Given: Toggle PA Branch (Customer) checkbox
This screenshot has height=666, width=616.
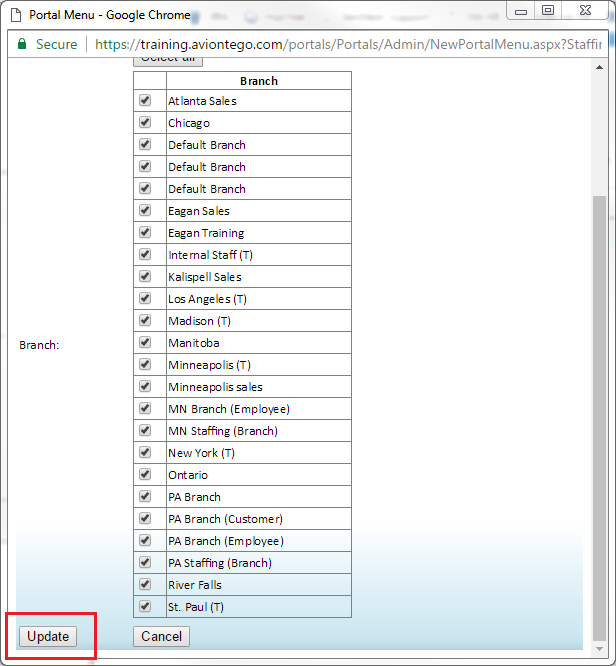Looking at the screenshot, I should 145,519.
